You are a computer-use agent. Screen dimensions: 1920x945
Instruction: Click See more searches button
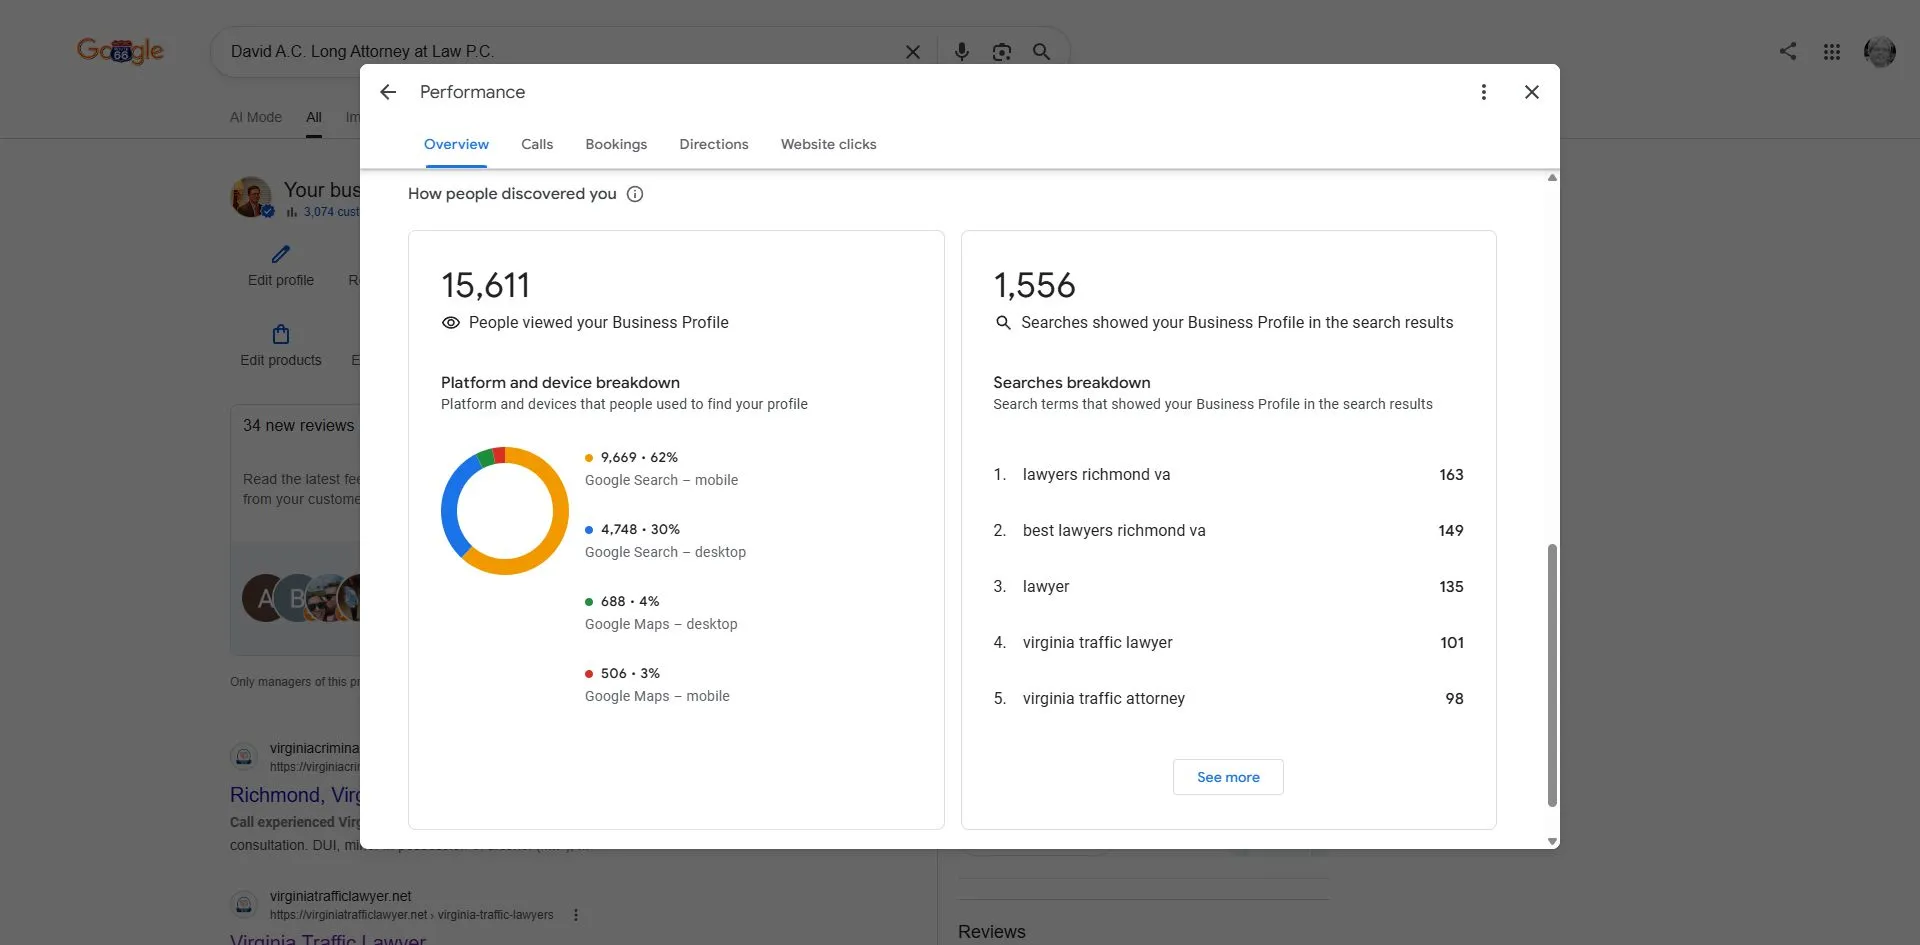point(1228,777)
